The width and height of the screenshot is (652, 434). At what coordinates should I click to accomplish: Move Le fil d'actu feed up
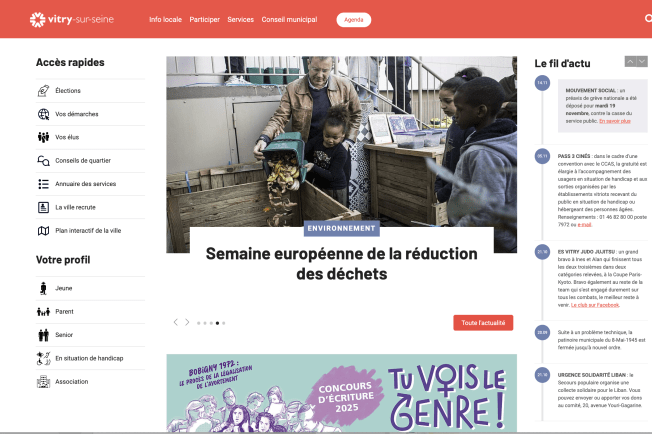click(630, 62)
